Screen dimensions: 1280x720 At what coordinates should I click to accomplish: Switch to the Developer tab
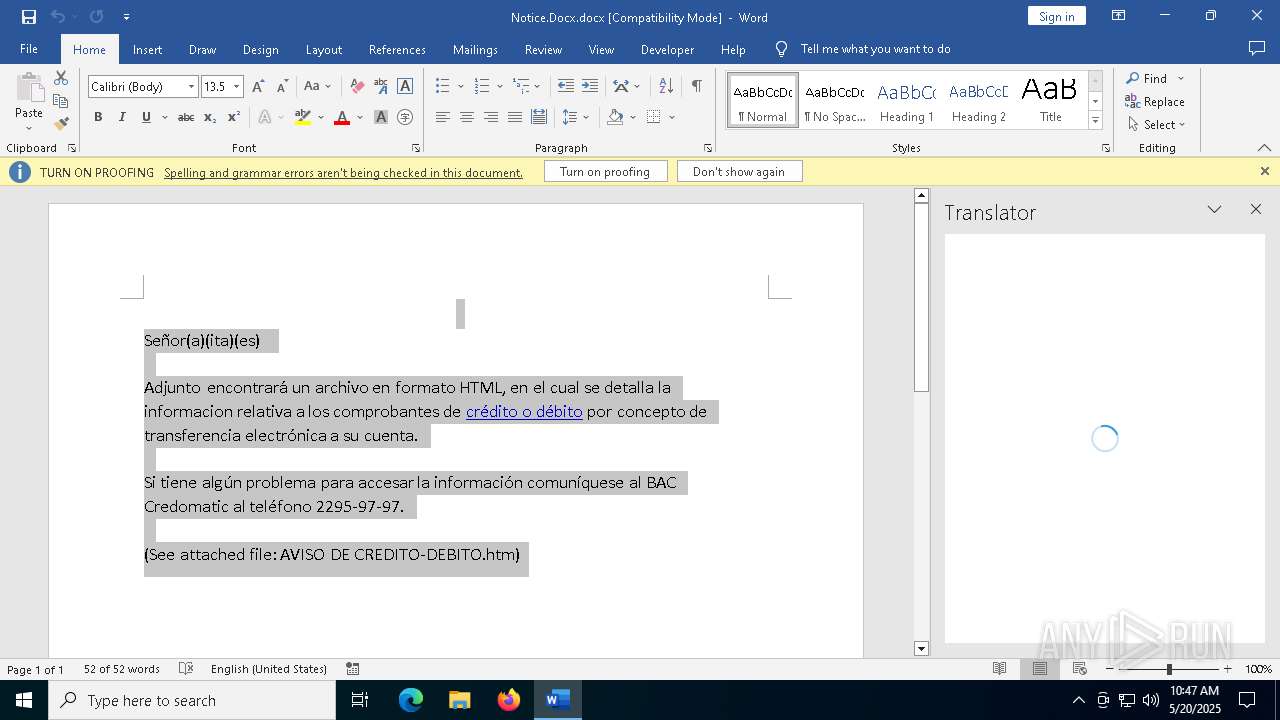pos(667,49)
